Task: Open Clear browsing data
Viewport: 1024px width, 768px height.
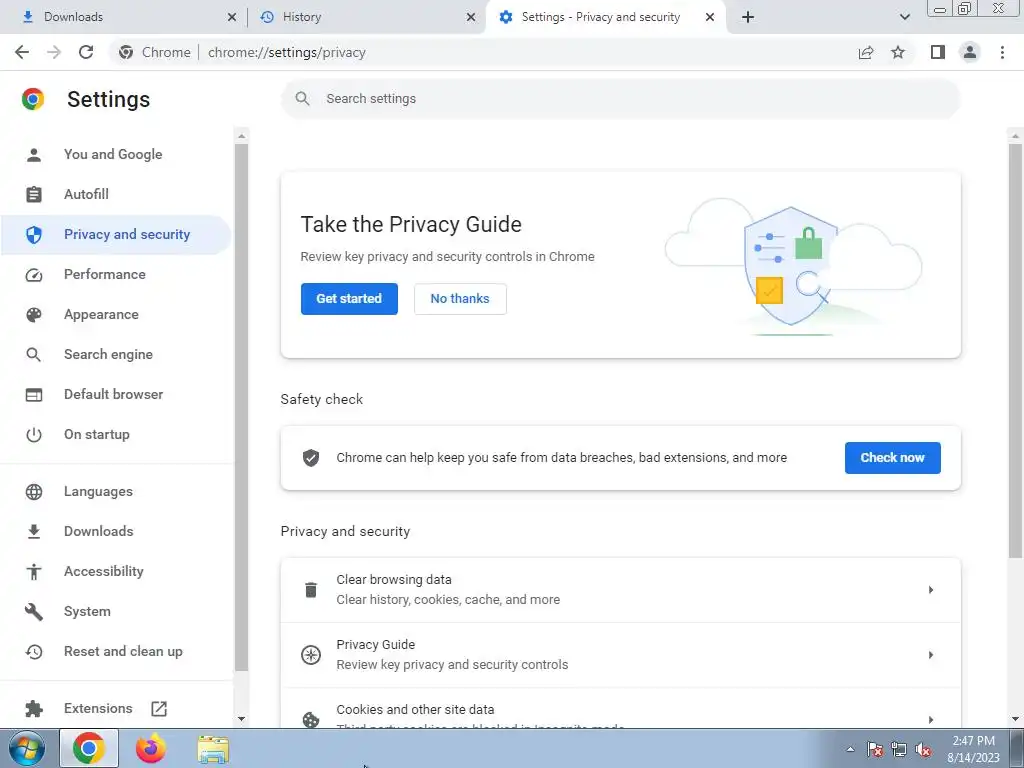Action: coord(620,590)
